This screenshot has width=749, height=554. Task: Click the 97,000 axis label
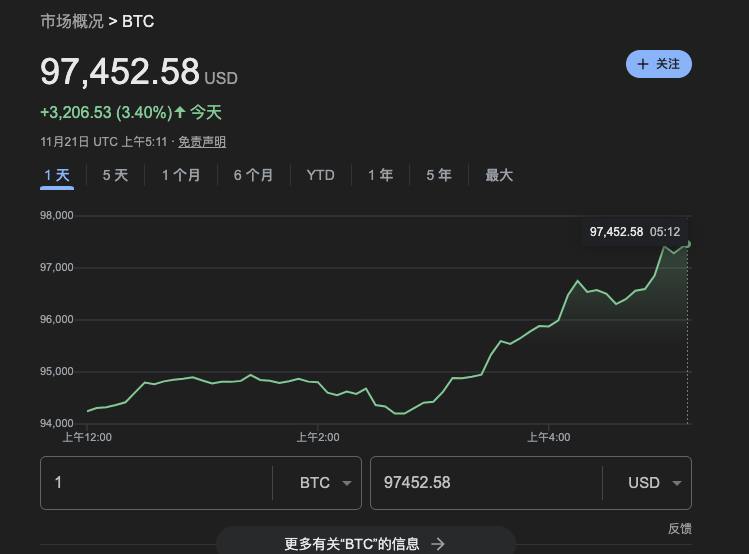point(57,267)
